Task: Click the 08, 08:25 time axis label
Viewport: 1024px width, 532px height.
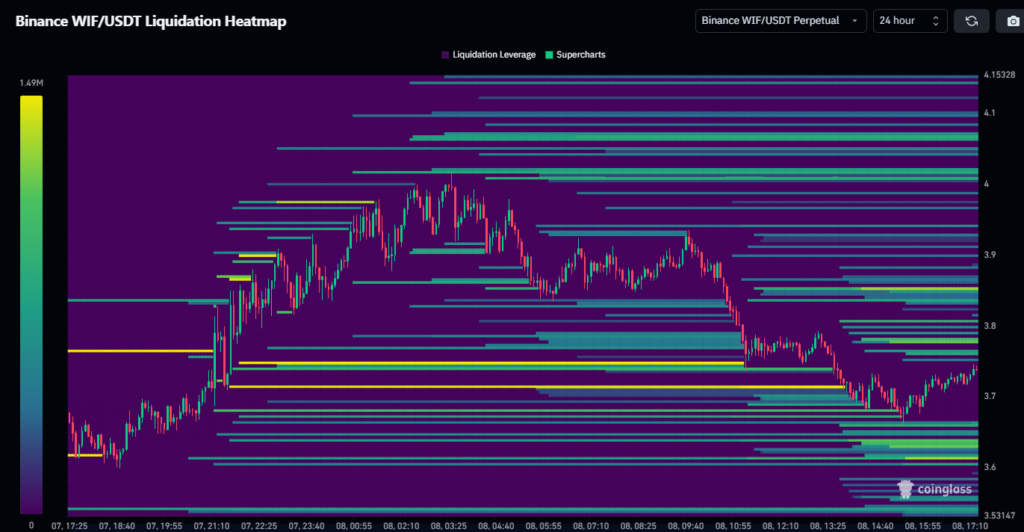Action: pyautogui.click(x=638, y=525)
